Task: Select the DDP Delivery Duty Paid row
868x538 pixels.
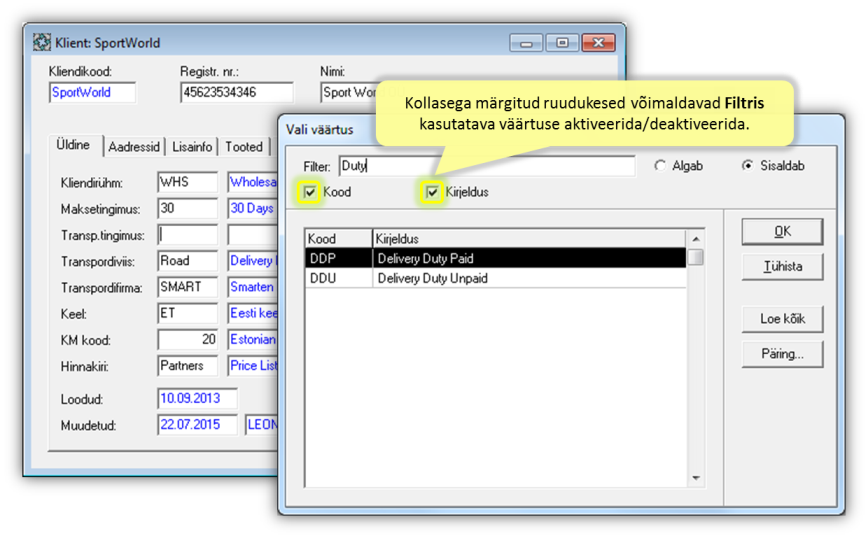Action: point(495,258)
